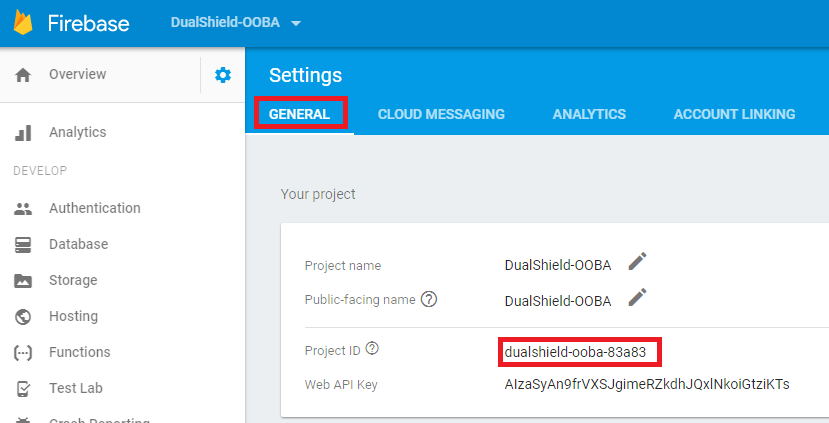Screen dimensions: 829x423
Task: Edit Project name with pencil icon
Action: point(637,262)
